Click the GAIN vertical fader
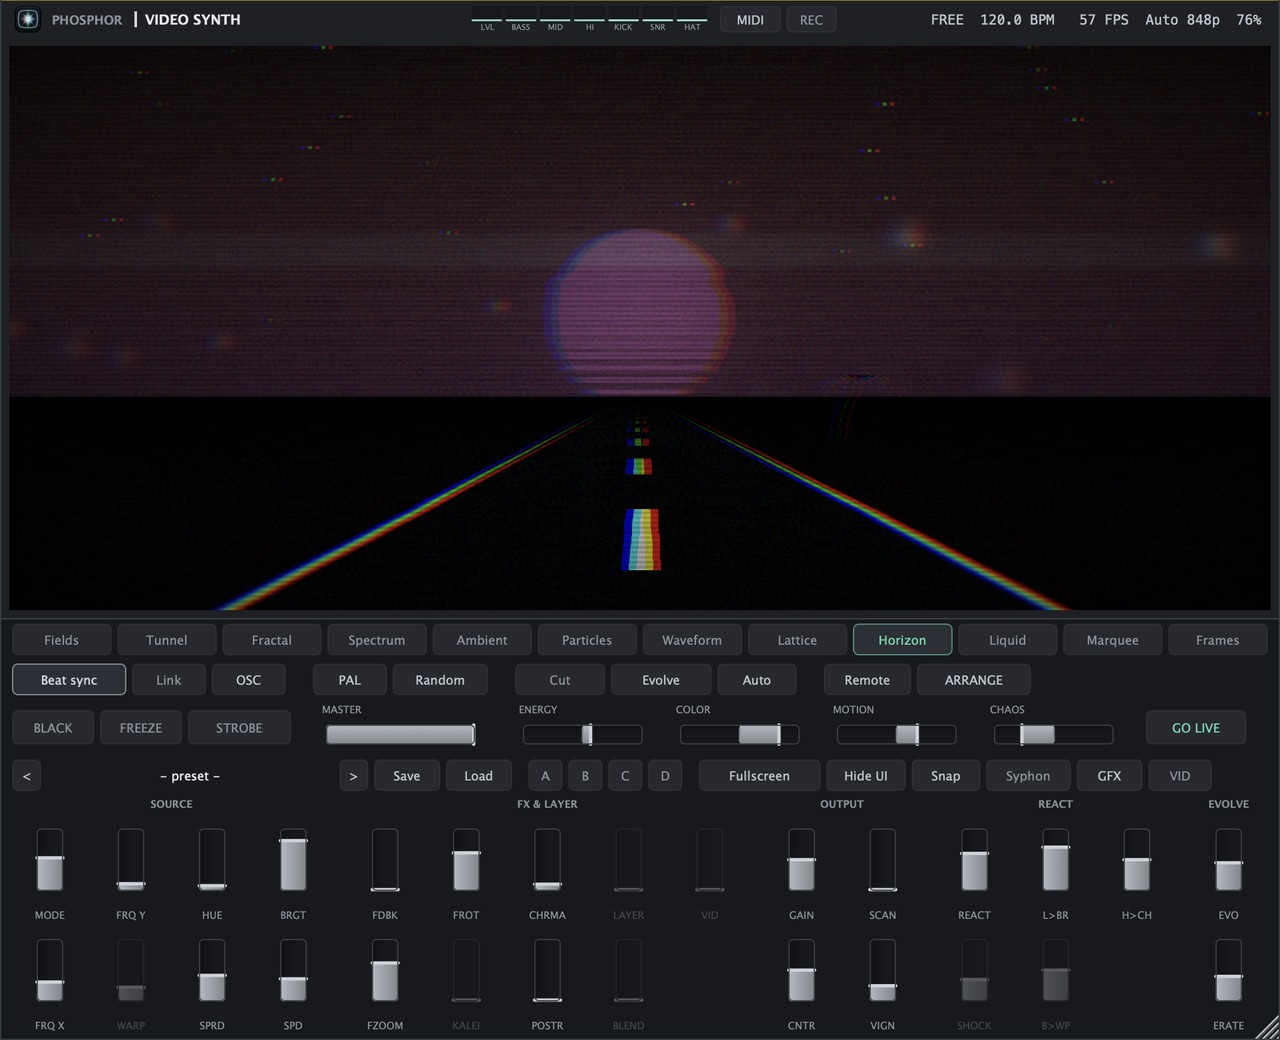This screenshot has width=1280, height=1040. tap(801, 860)
